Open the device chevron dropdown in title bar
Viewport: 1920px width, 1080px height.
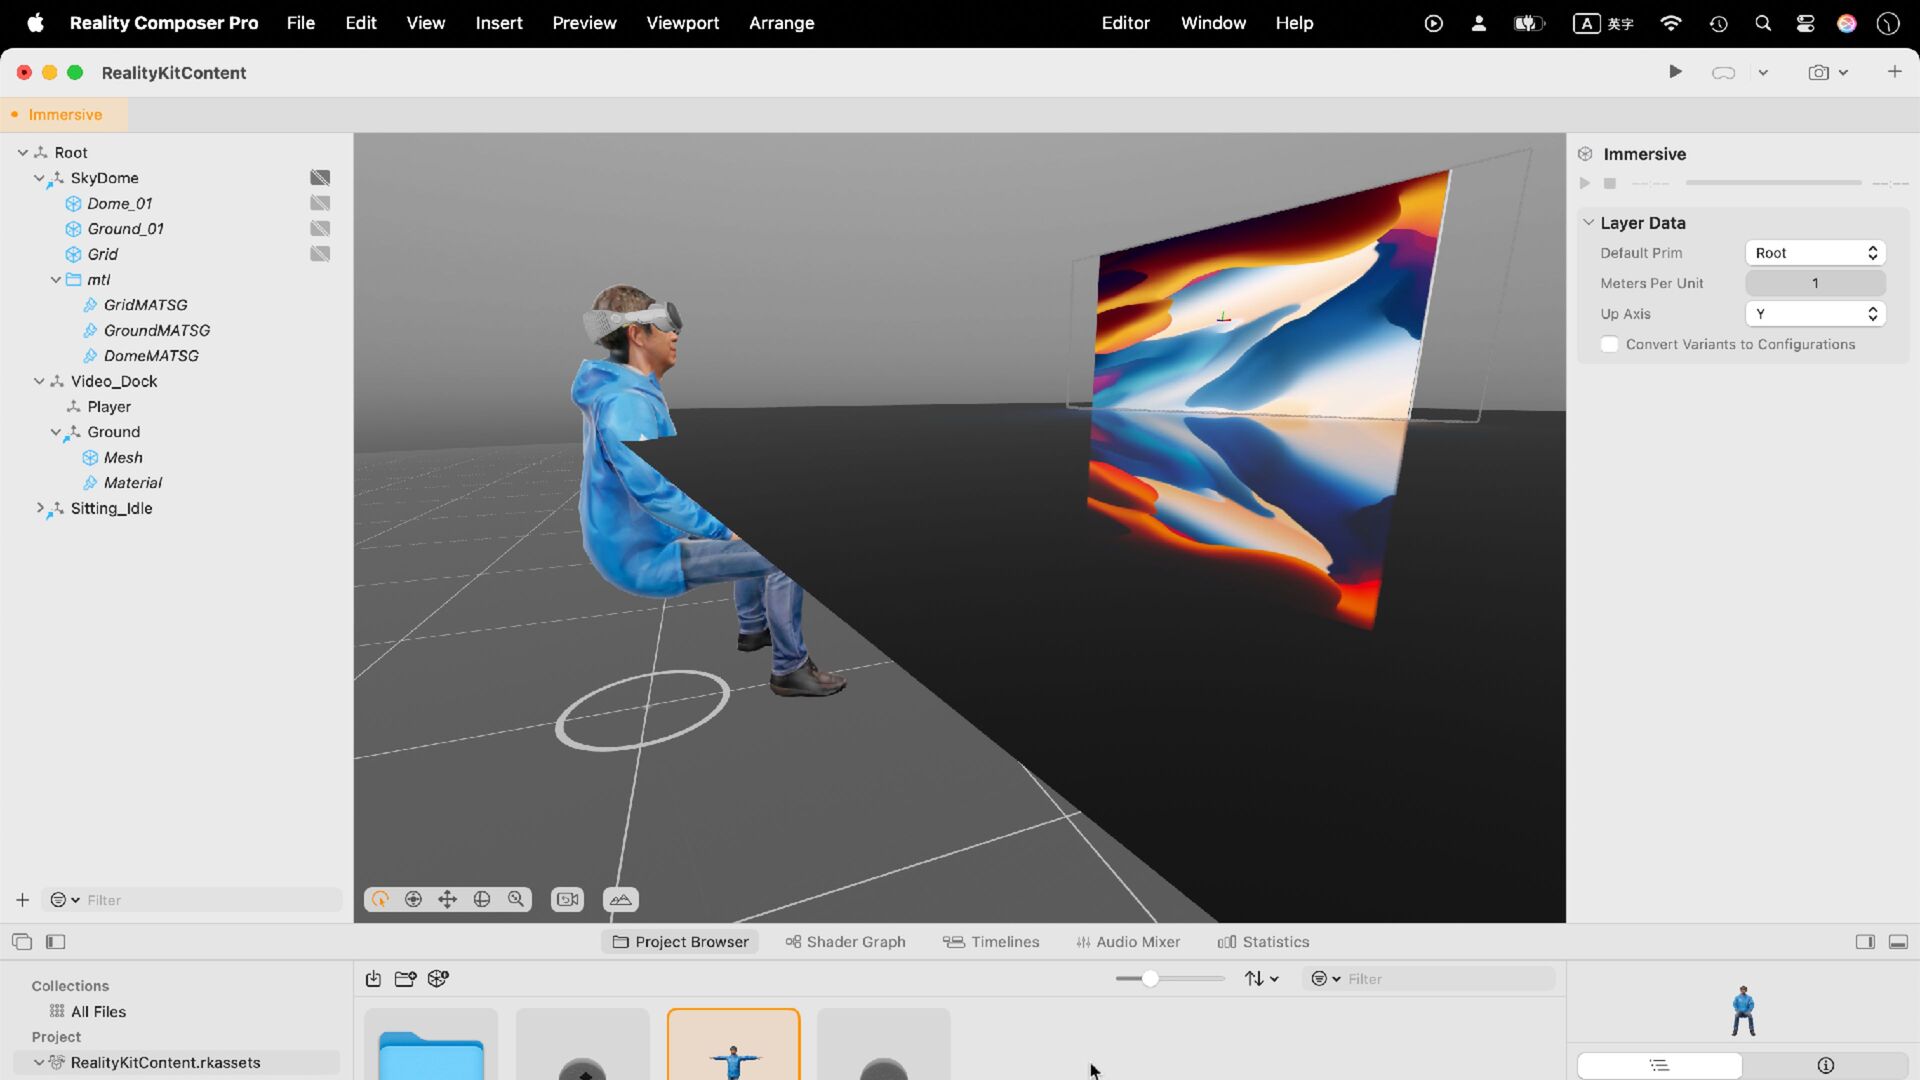click(x=1763, y=73)
